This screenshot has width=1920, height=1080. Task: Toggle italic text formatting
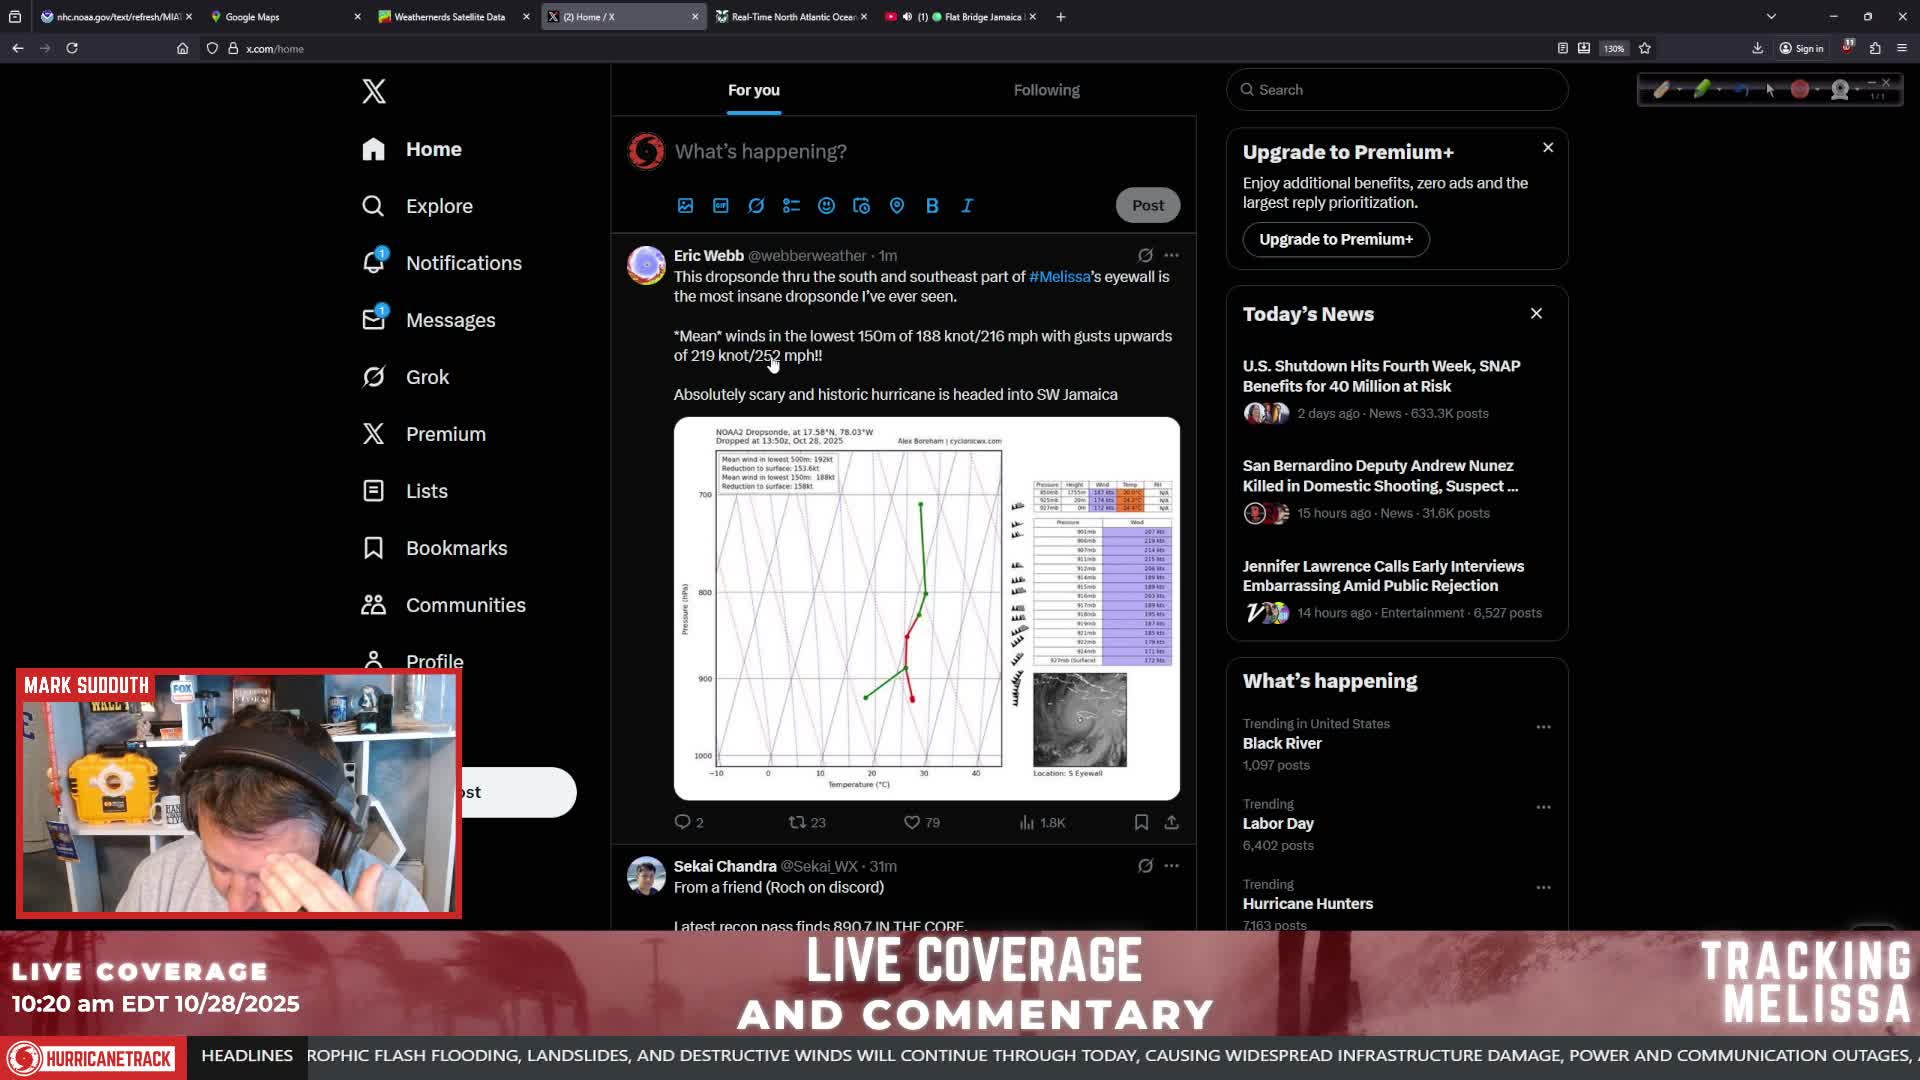click(x=967, y=205)
